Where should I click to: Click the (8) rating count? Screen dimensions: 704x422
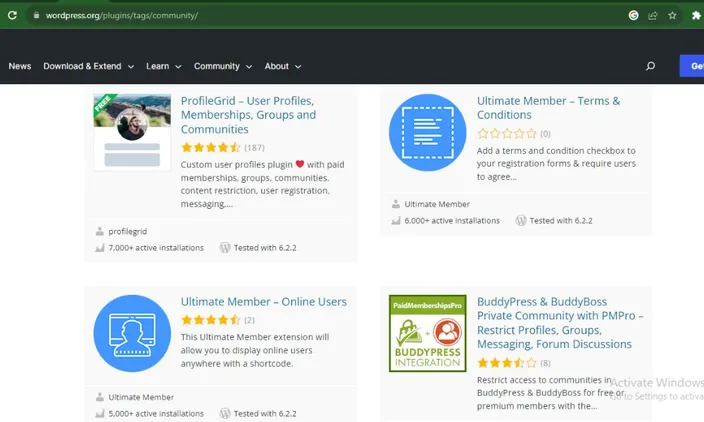(545, 363)
